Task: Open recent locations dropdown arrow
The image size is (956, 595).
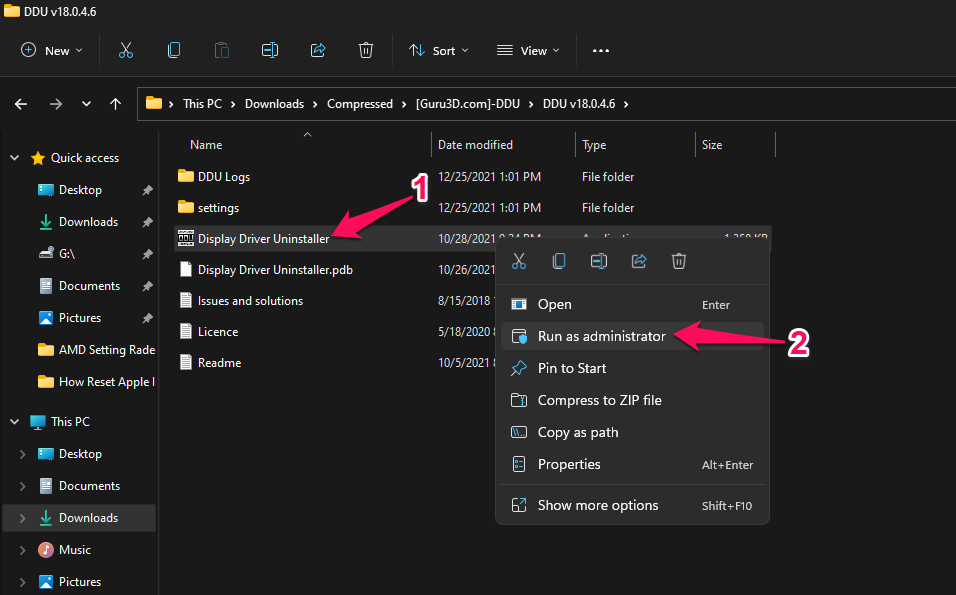Action: pyautogui.click(x=86, y=104)
